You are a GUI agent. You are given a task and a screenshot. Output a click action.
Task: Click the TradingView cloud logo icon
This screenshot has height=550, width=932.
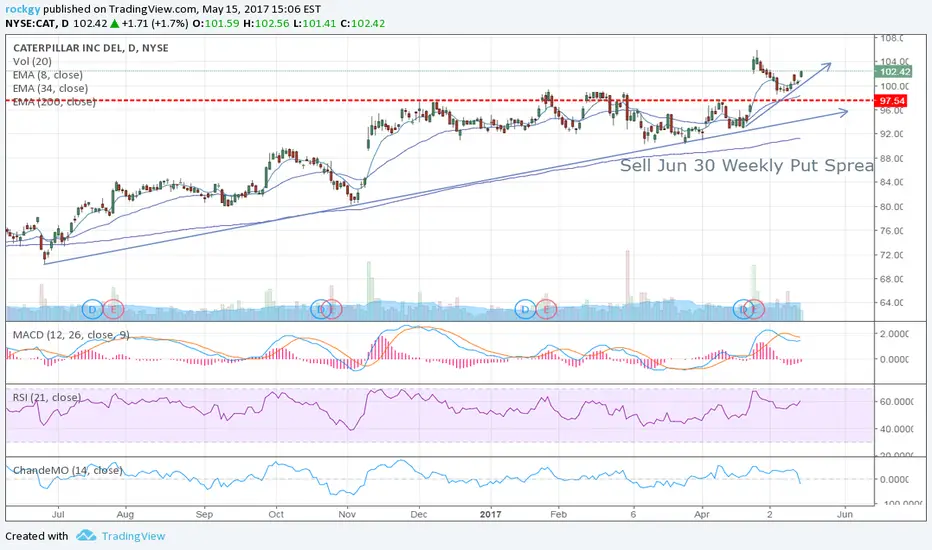pos(86,536)
